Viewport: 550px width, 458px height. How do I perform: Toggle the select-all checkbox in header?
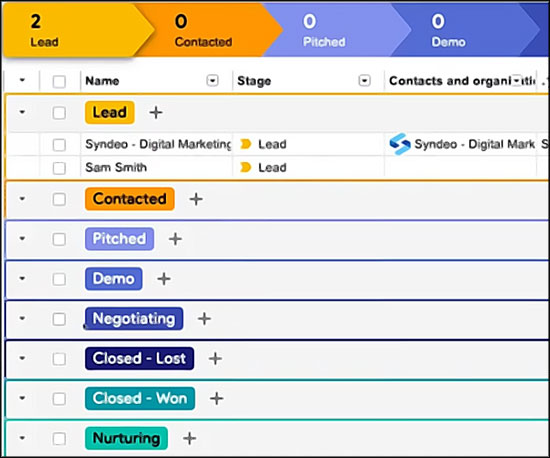tap(59, 81)
